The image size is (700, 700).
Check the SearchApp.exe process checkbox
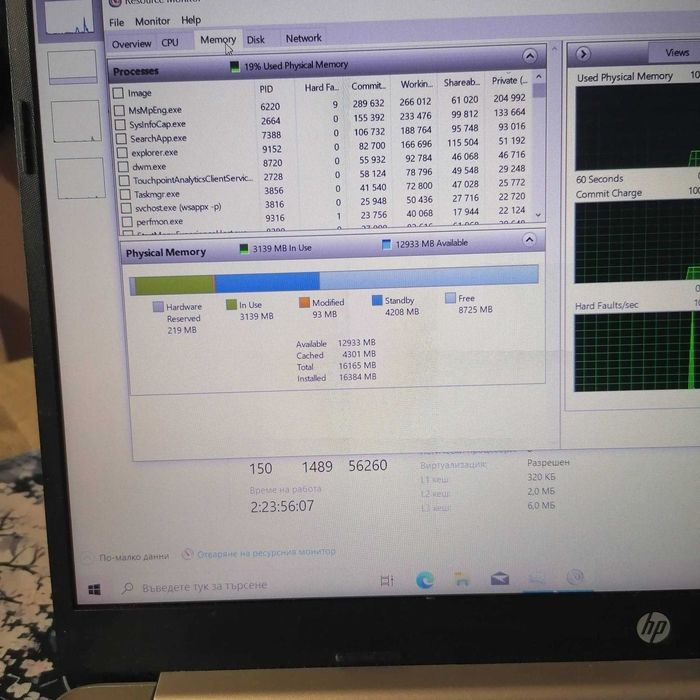pos(121,138)
